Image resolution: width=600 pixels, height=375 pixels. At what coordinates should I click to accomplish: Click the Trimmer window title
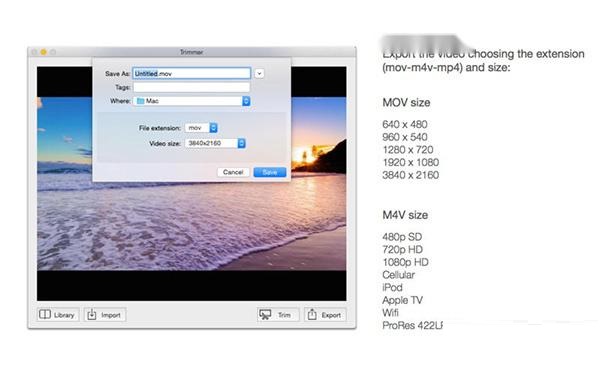pyautogui.click(x=191, y=52)
